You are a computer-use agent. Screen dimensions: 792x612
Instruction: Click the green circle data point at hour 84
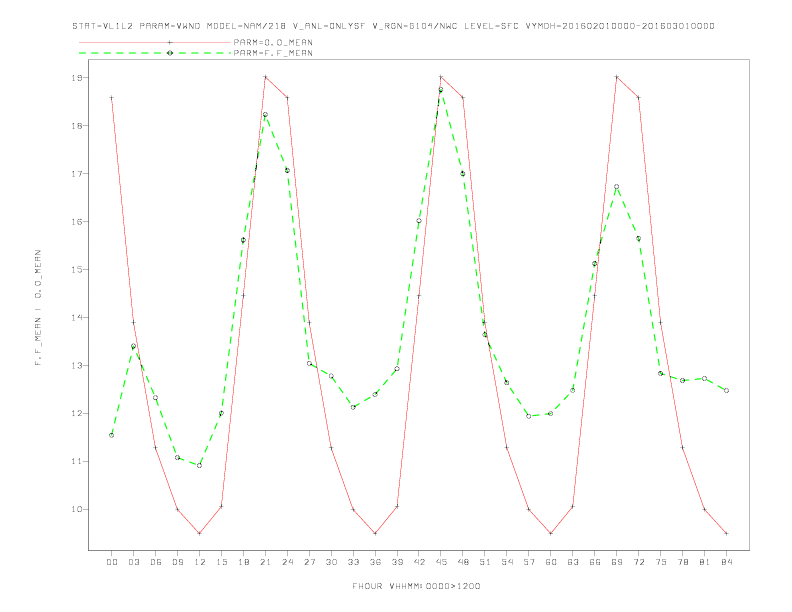pyautogui.click(x=726, y=390)
